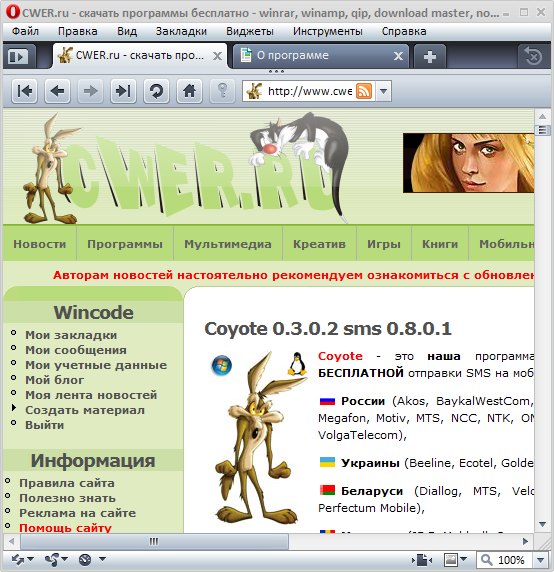Open the Книги site section
Viewport: 554px width, 572px height.
click(440, 244)
